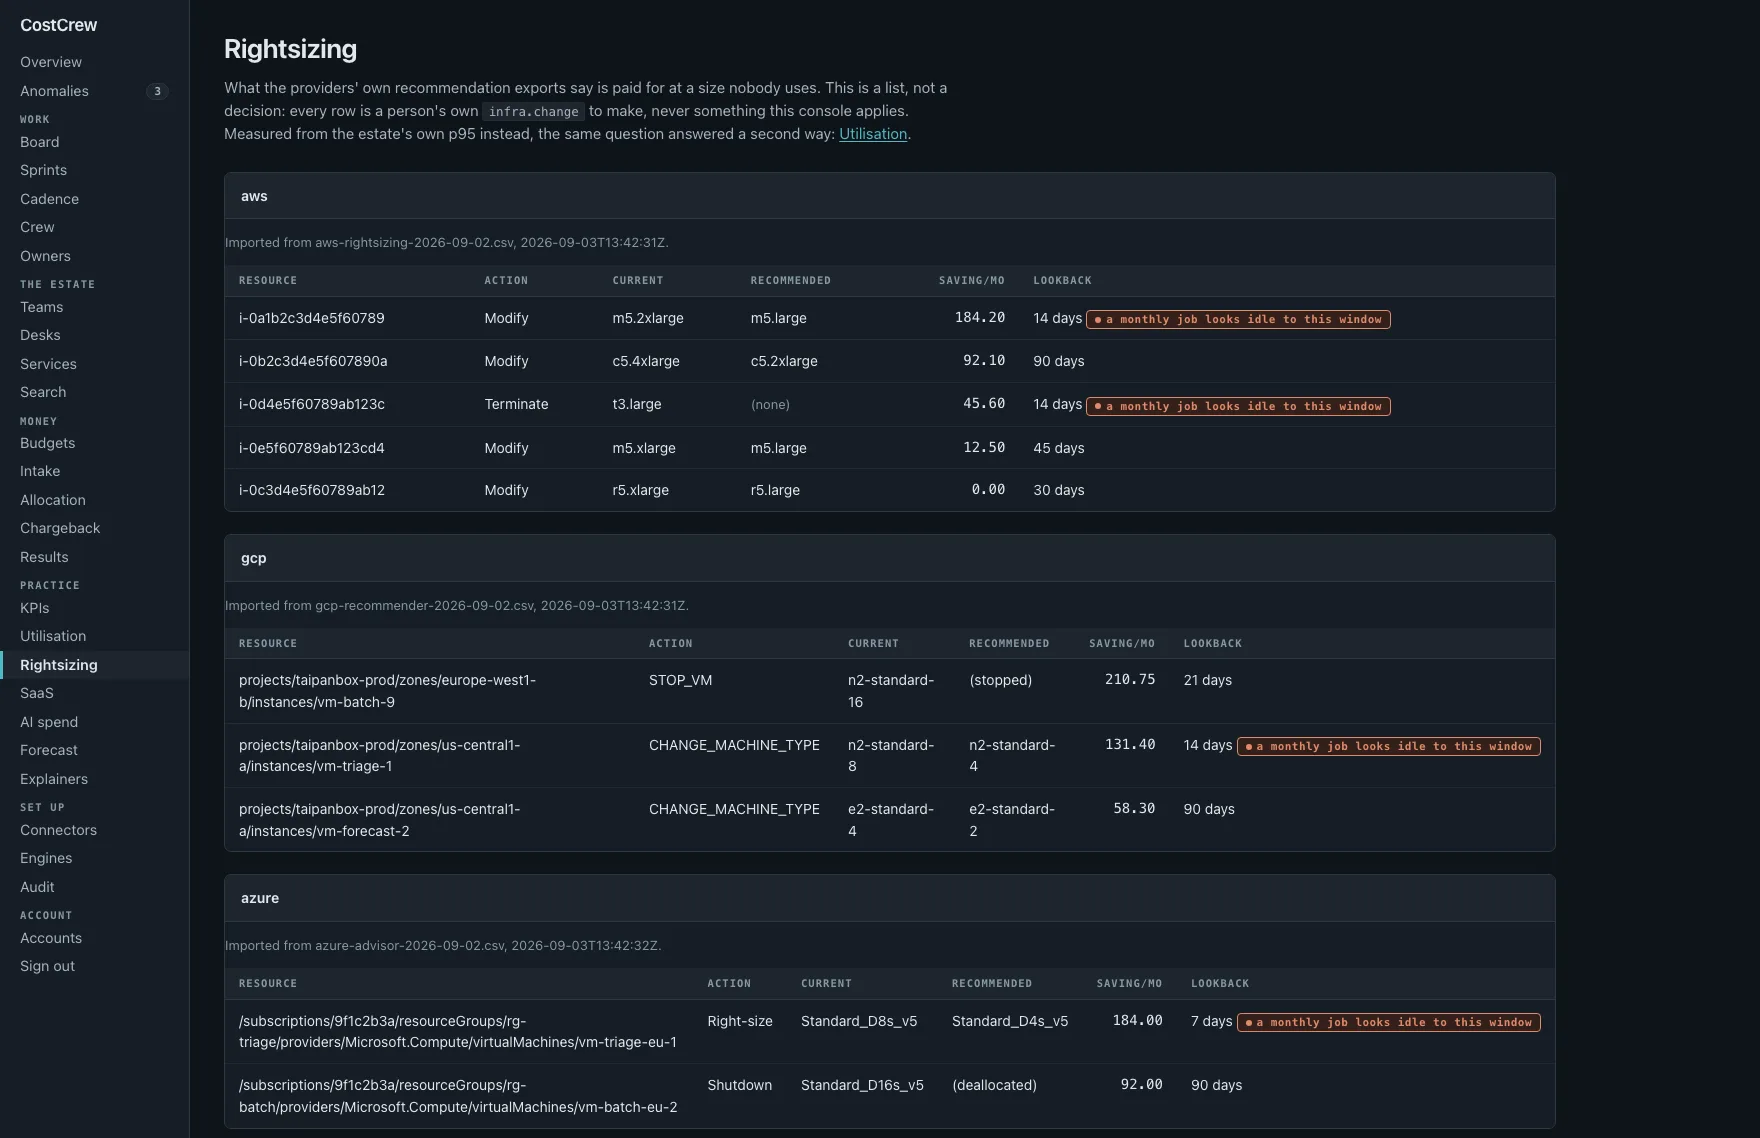
Task: Open the Intake page
Action: tap(40, 471)
